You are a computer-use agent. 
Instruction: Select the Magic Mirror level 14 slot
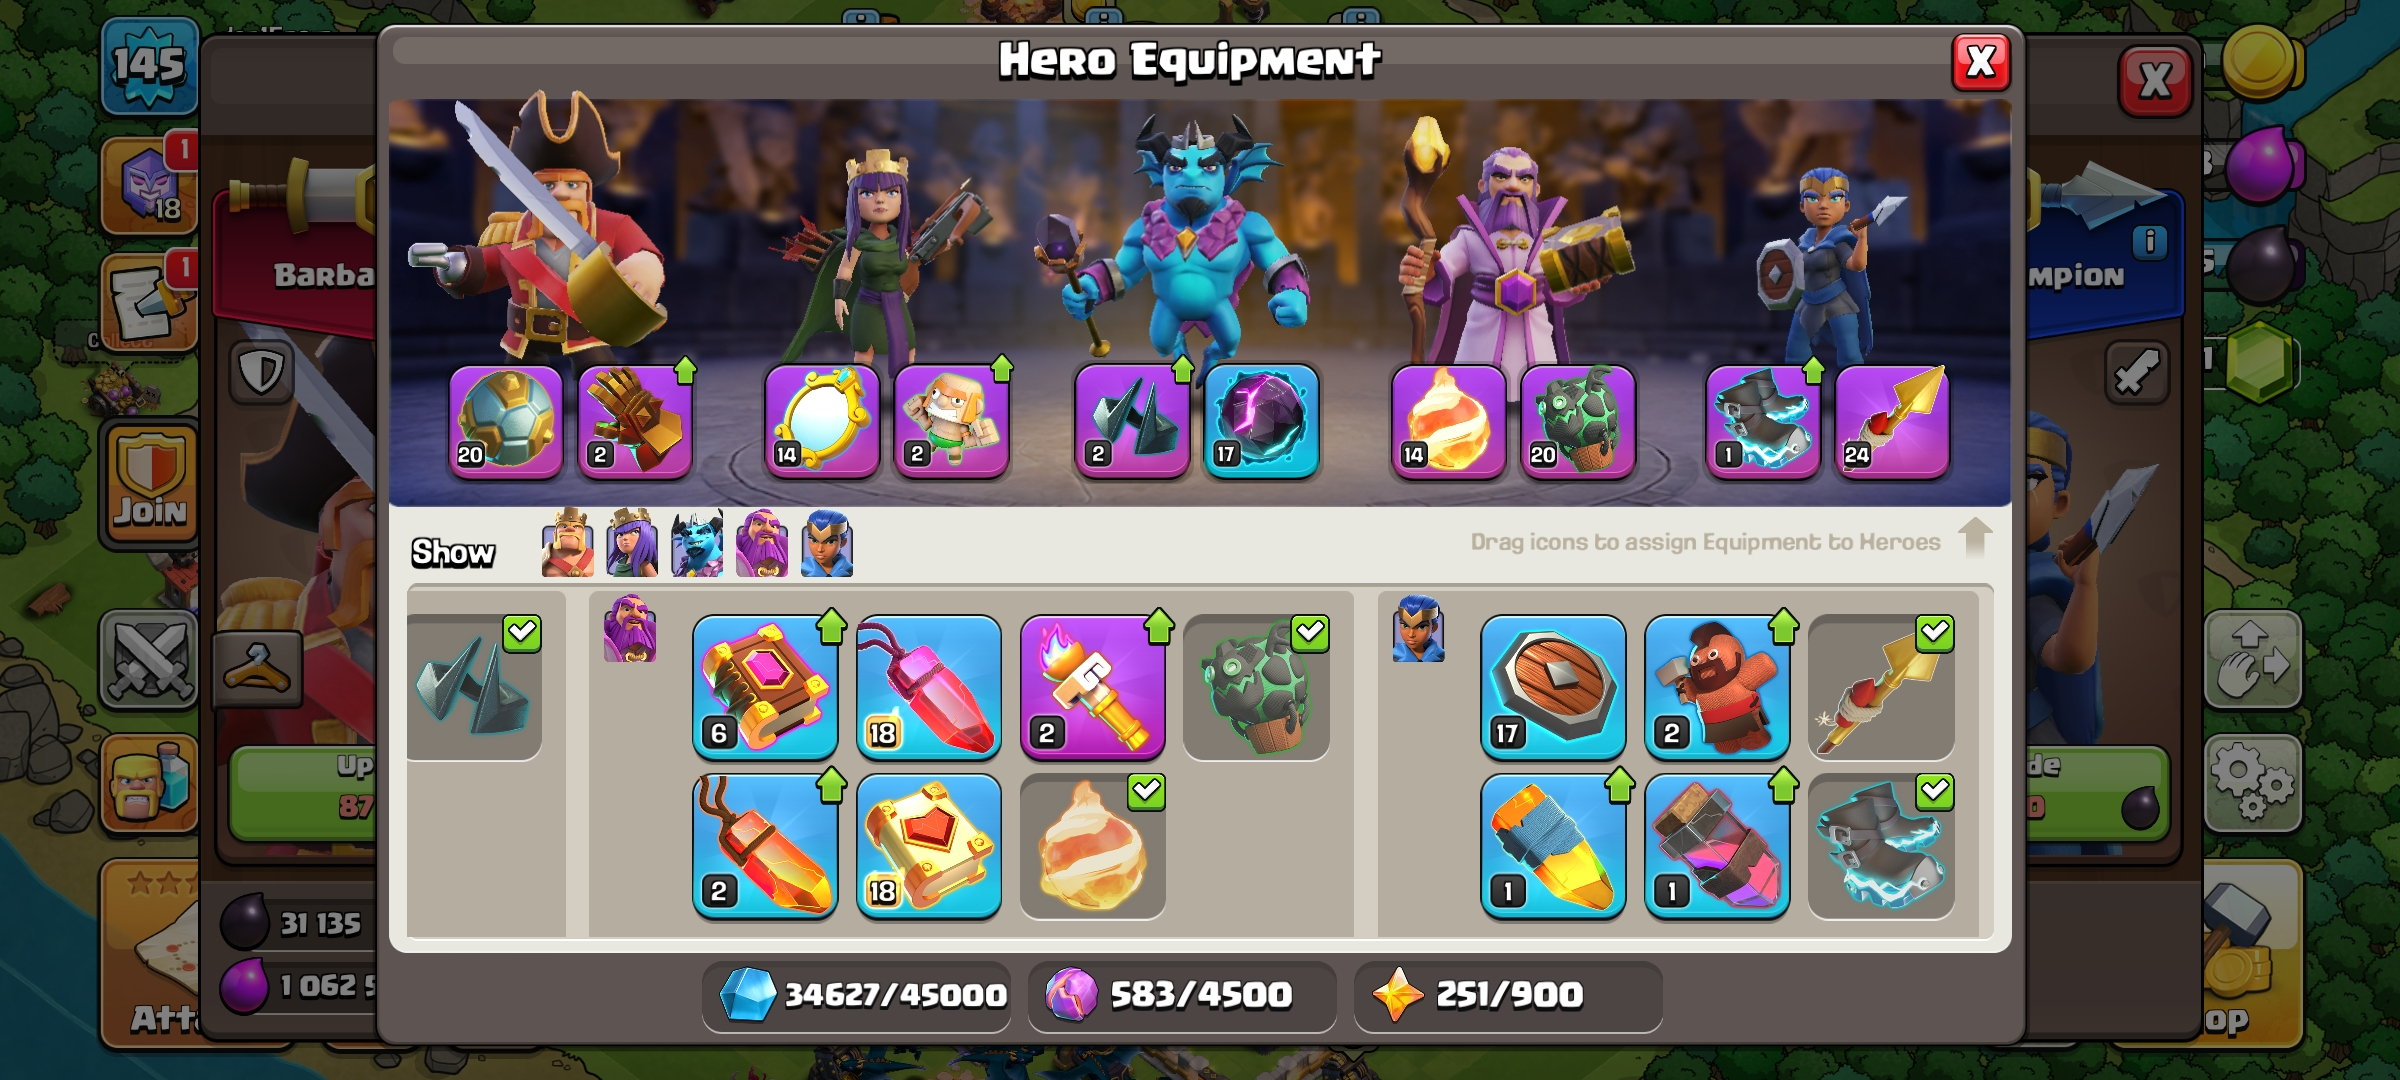(x=822, y=421)
